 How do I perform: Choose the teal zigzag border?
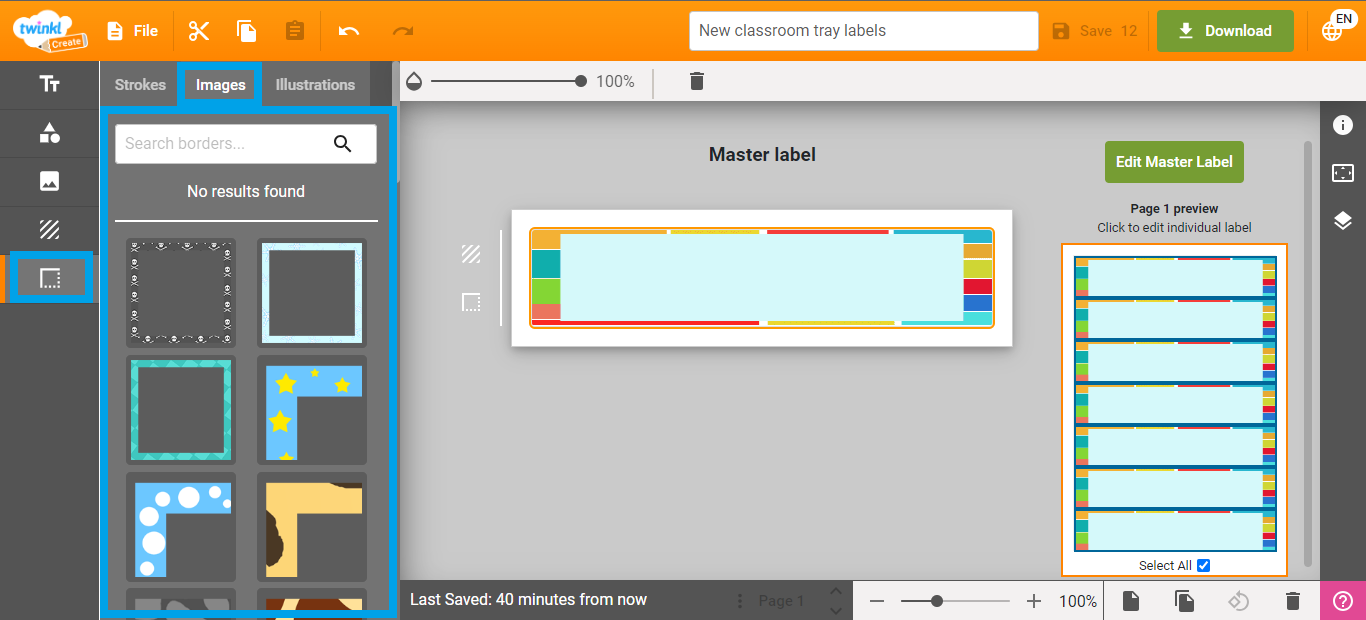(181, 410)
